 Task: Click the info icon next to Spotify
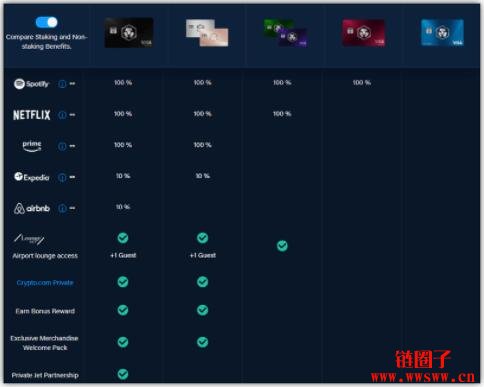click(x=62, y=84)
